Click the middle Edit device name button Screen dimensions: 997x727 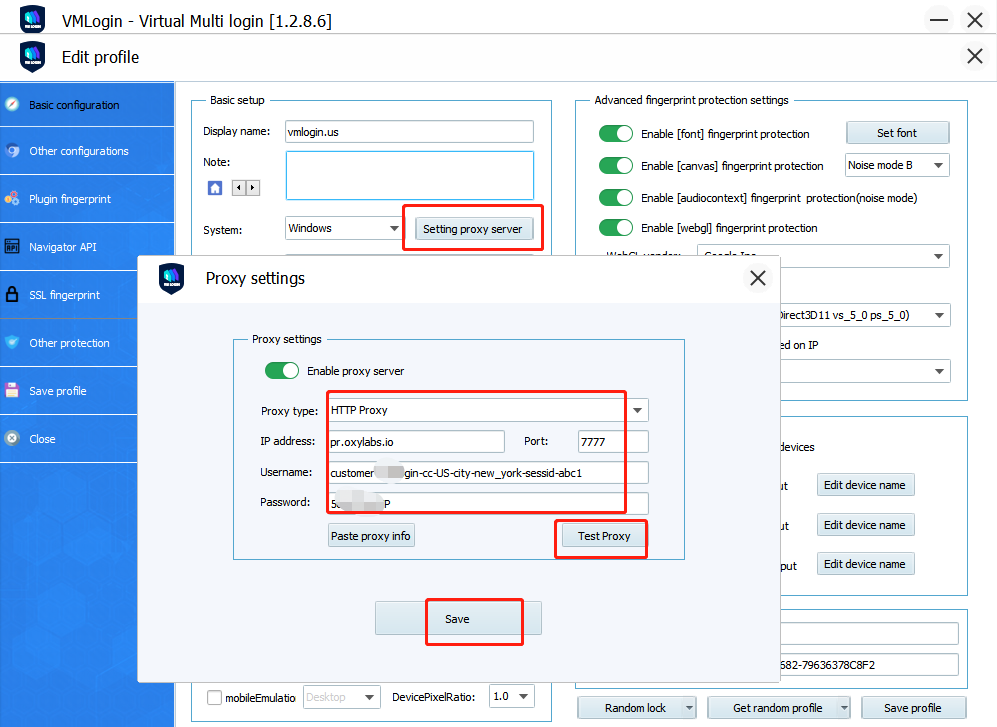pyautogui.click(x=865, y=525)
